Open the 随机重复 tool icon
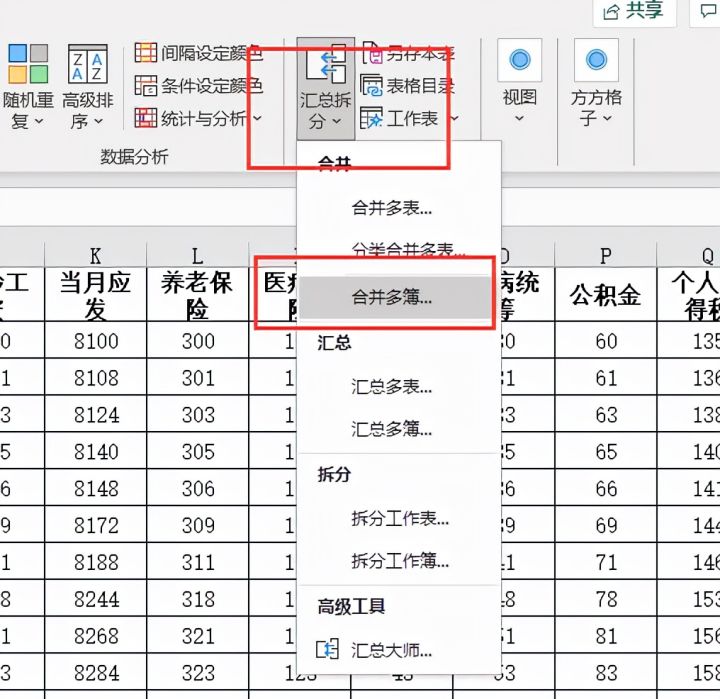The image size is (720, 699). pyautogui.click(x=28, y=64)
